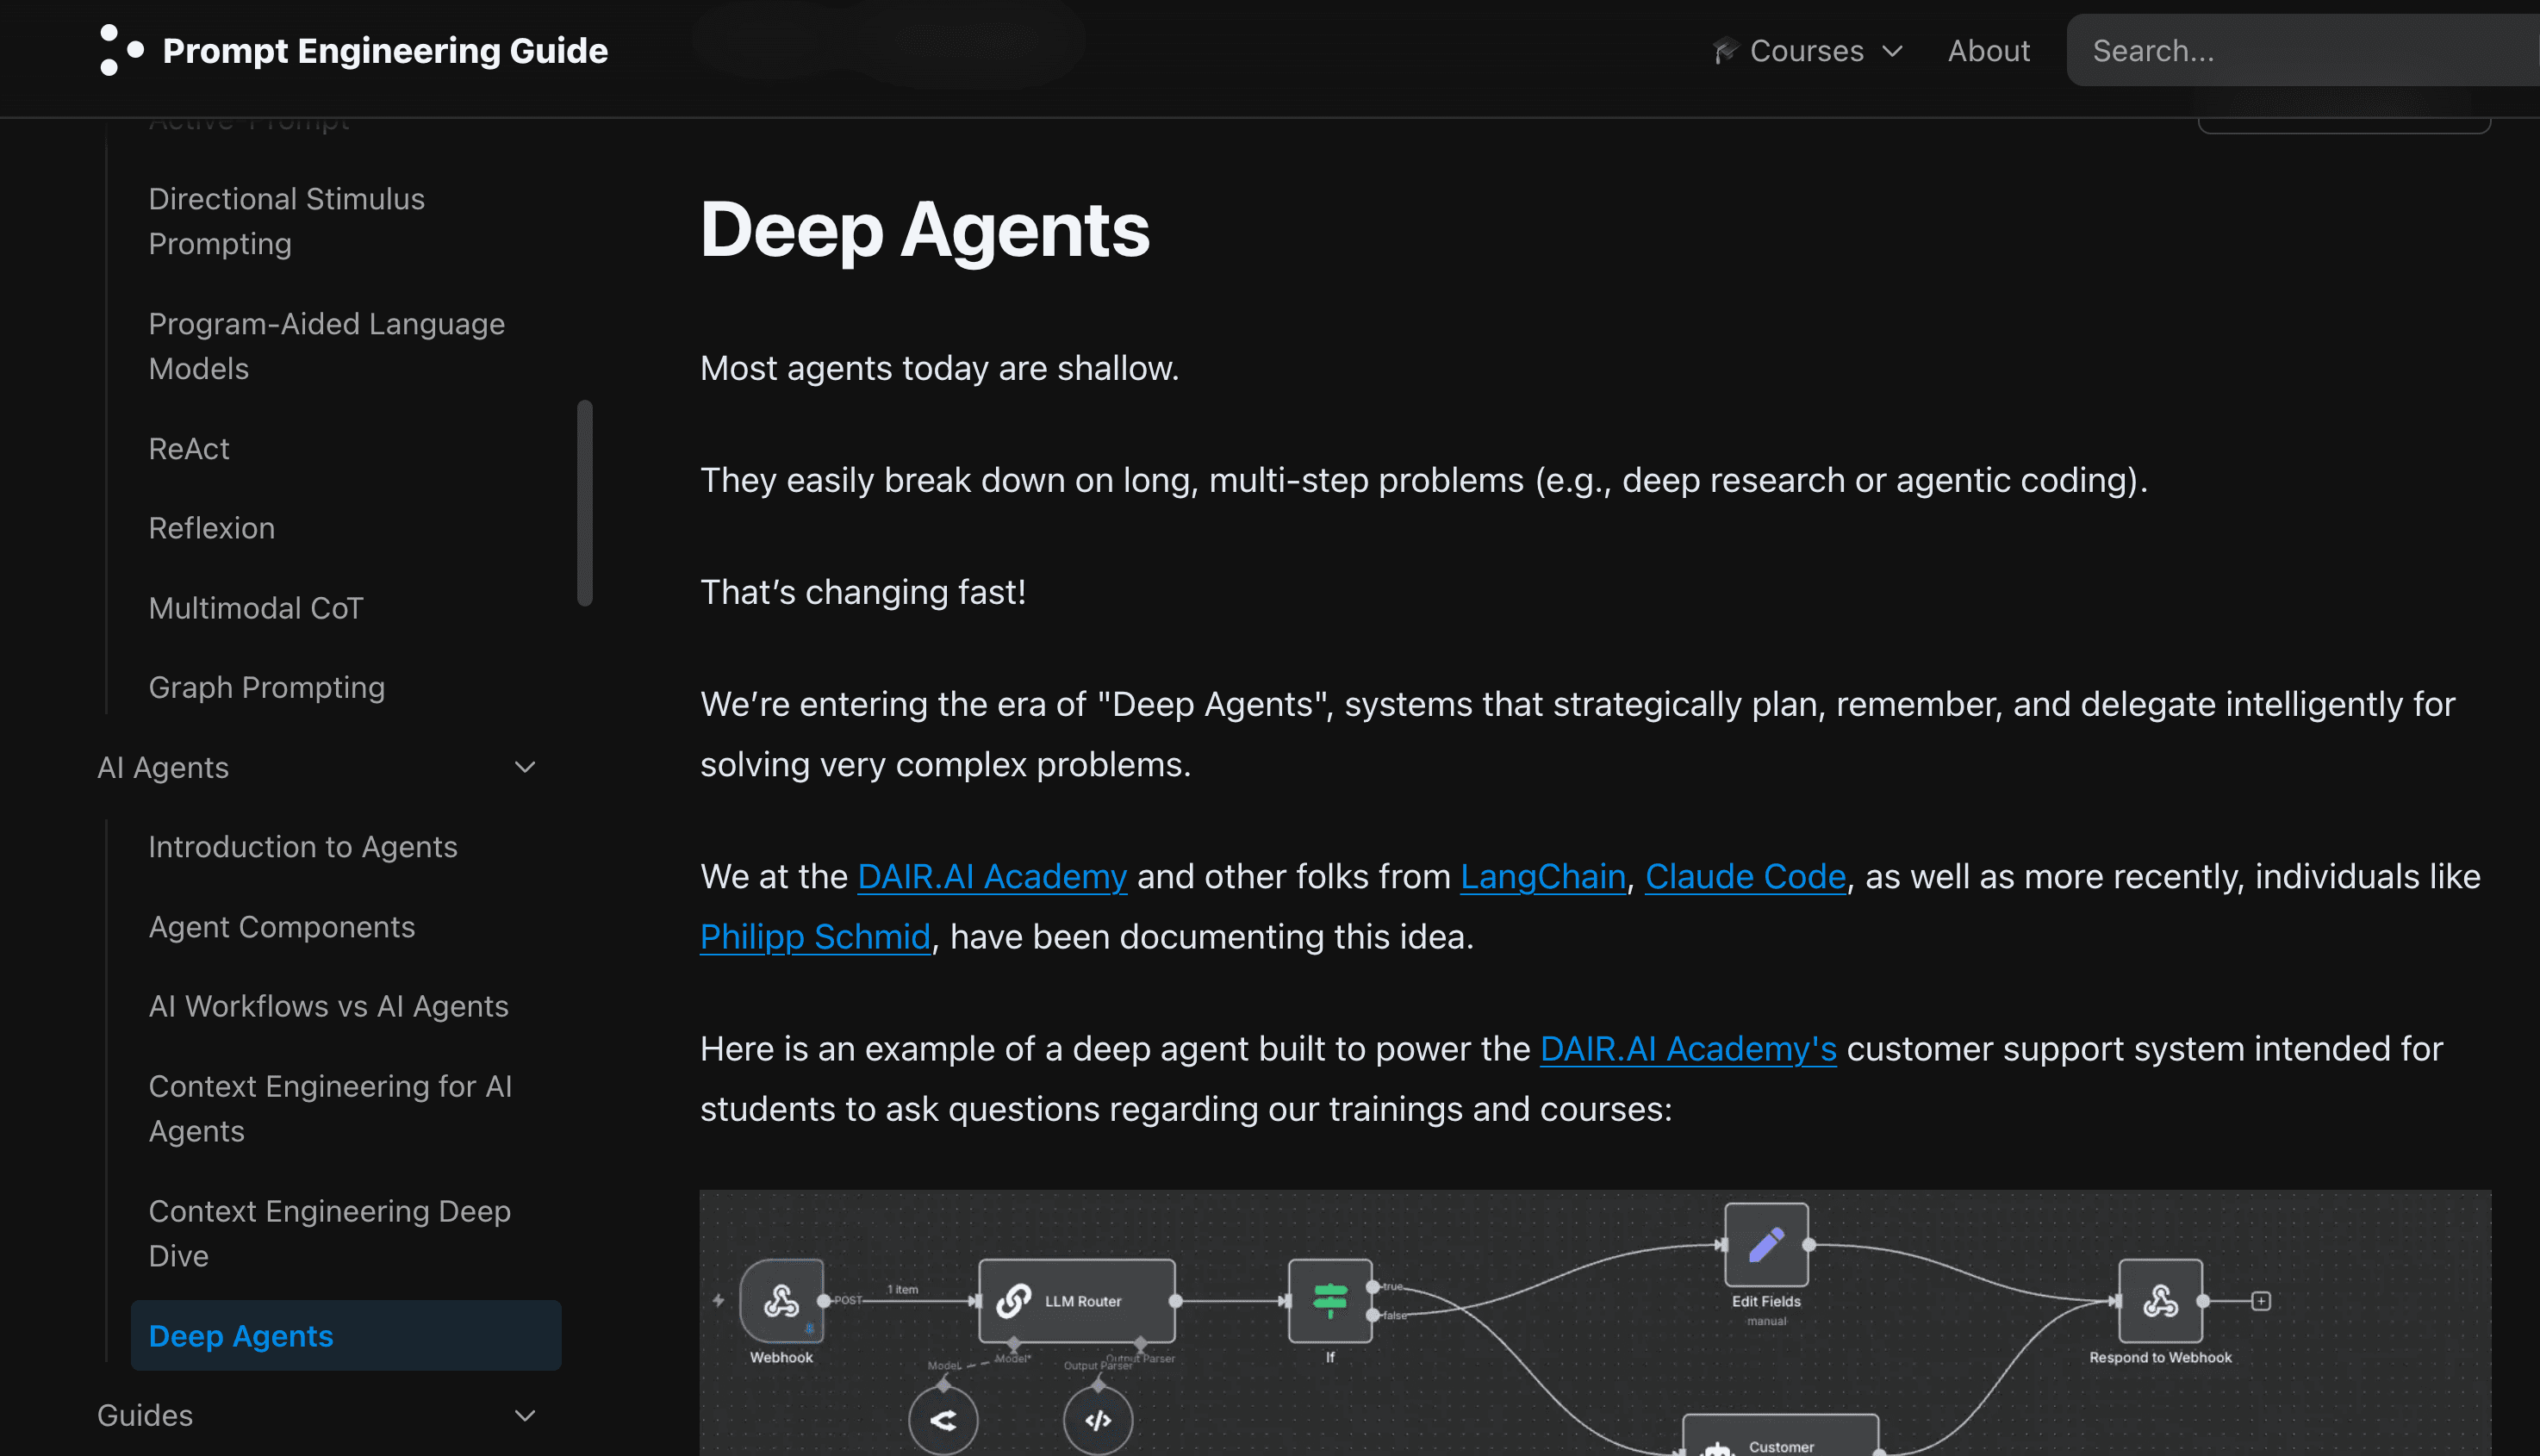Click the Model sub-node circular icon
The height and width of the screenshot is (1456, 2540).
pos(943,1420)
